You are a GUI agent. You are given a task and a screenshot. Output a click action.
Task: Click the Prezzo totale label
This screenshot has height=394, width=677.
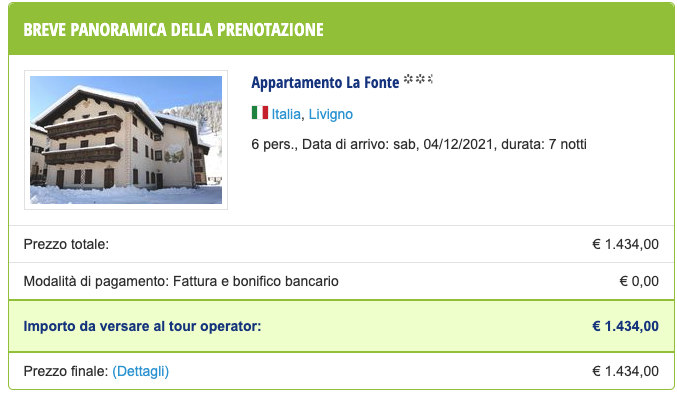[x=66, y=244]
